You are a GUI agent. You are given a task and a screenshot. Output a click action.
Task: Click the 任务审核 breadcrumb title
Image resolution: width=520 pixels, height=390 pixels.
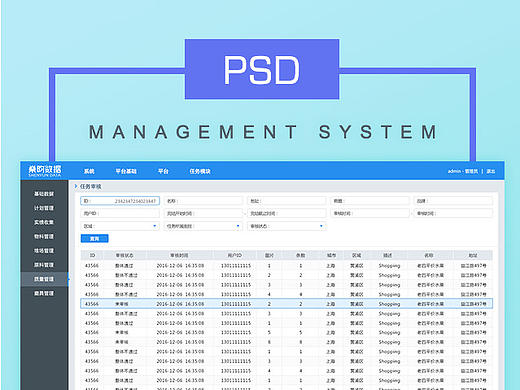click(x=90, y=186)
